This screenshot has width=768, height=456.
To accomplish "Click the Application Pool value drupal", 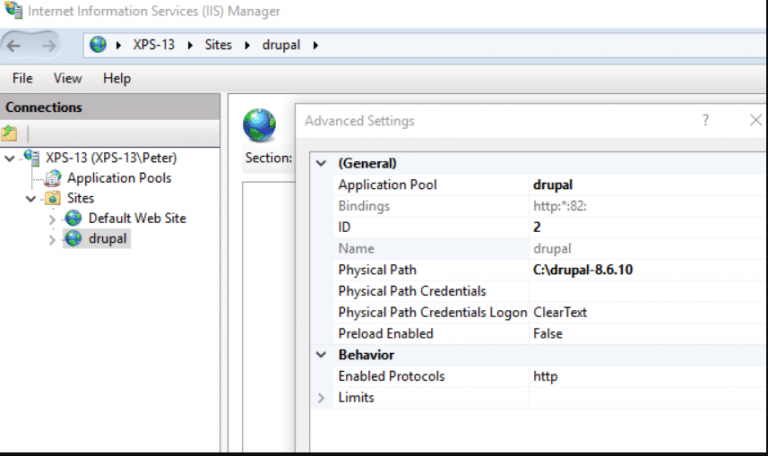I will point(553,185).
